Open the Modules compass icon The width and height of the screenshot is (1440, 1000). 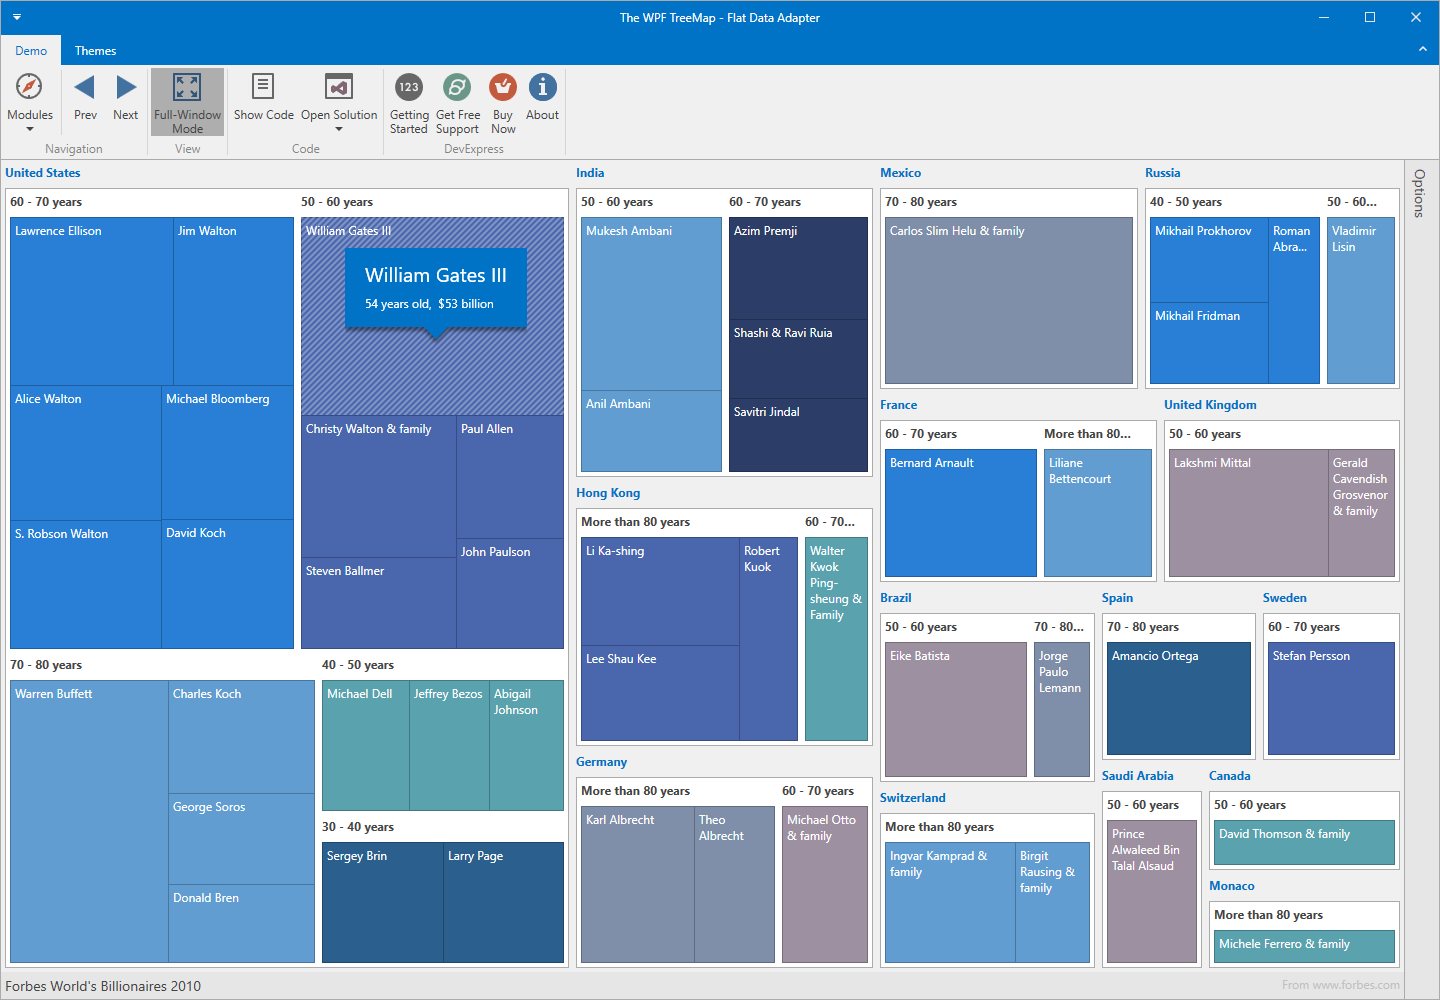[x=30, y=88]
